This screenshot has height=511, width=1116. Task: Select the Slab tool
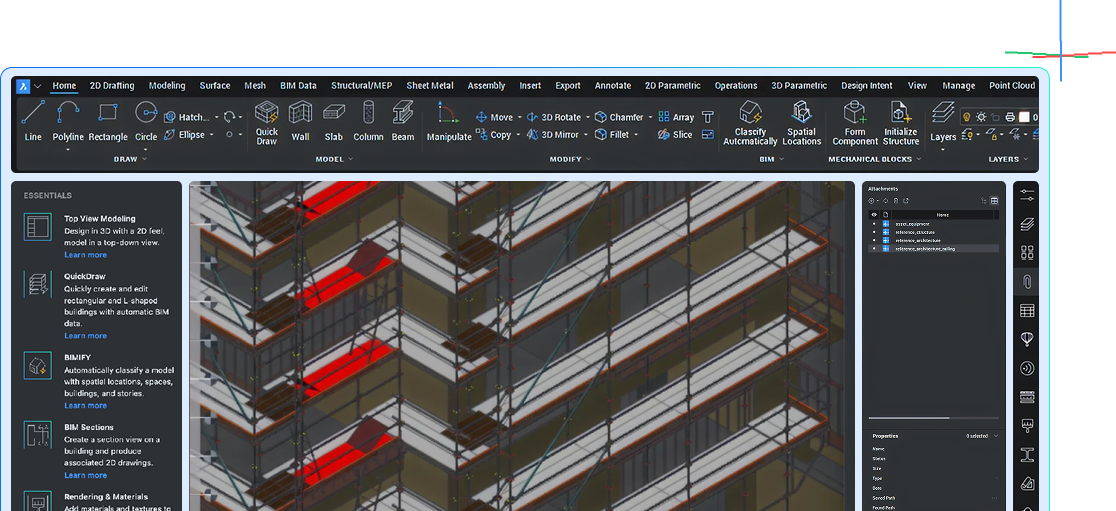(334, 120)
